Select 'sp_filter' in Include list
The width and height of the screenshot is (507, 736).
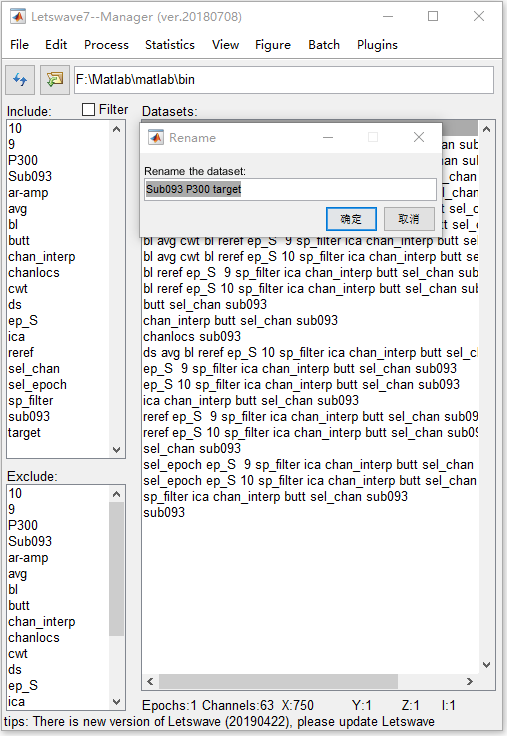click(x=31, y=400)
